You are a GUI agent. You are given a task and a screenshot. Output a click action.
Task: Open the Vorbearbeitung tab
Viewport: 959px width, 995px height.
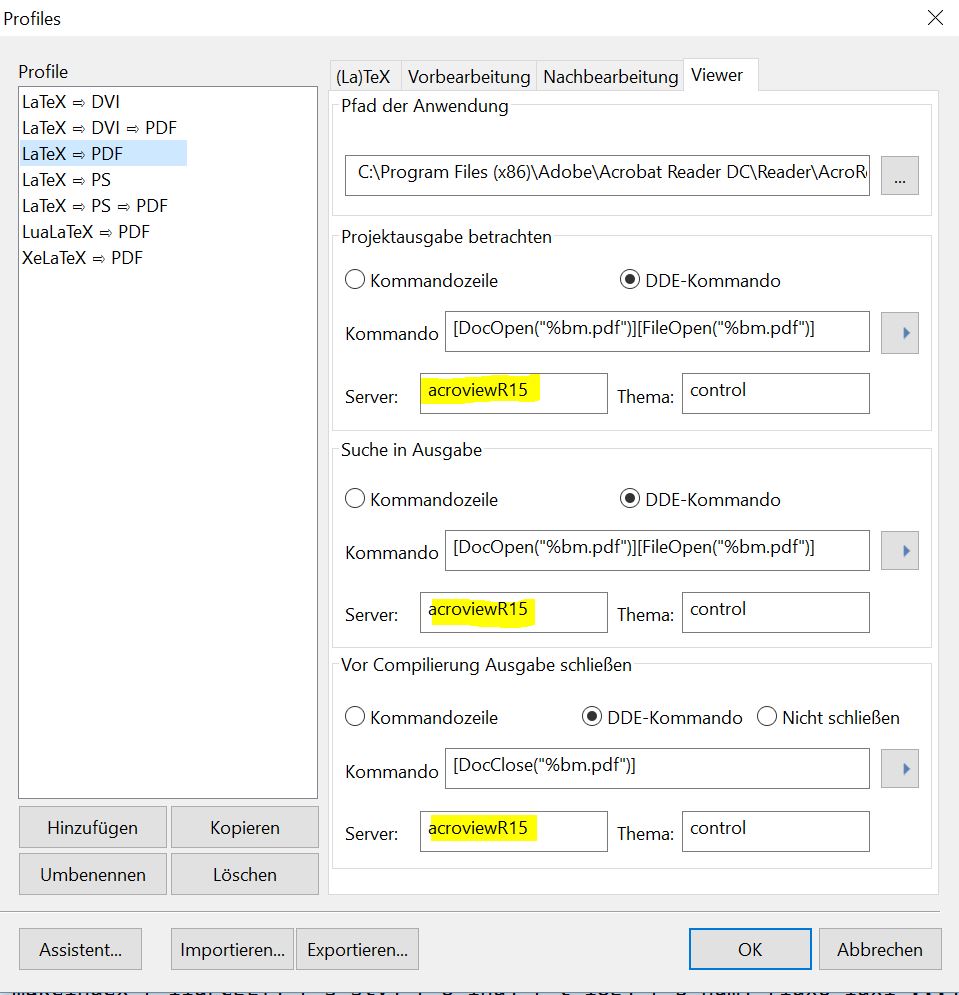coord(468,77)
